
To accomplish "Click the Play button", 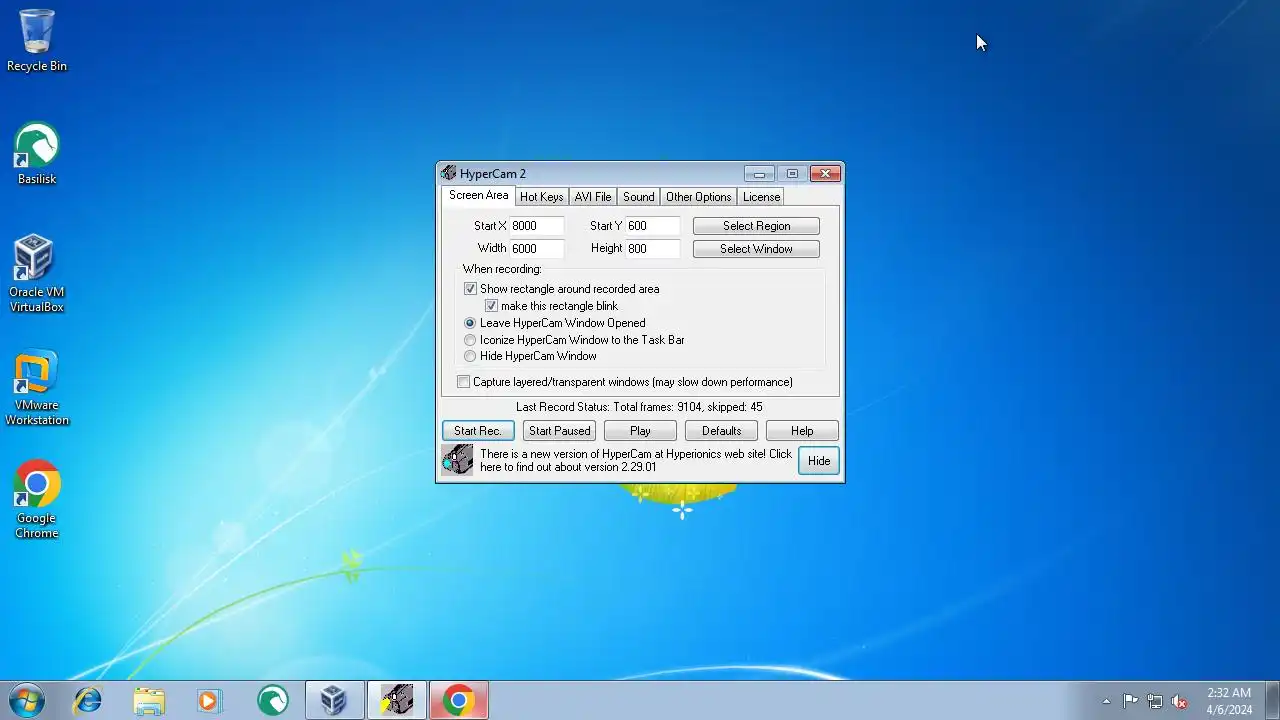I will (x=640, y=431).
